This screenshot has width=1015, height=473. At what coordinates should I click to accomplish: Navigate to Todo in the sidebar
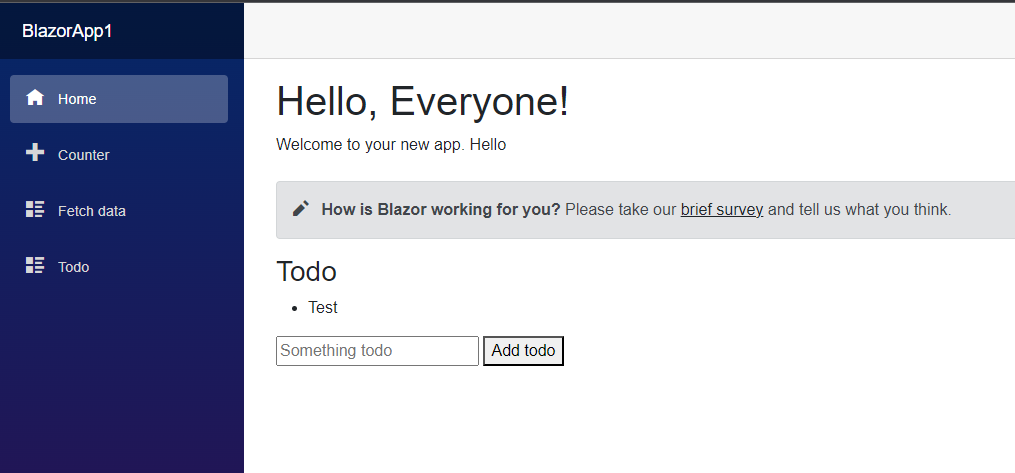pos(119,267)
